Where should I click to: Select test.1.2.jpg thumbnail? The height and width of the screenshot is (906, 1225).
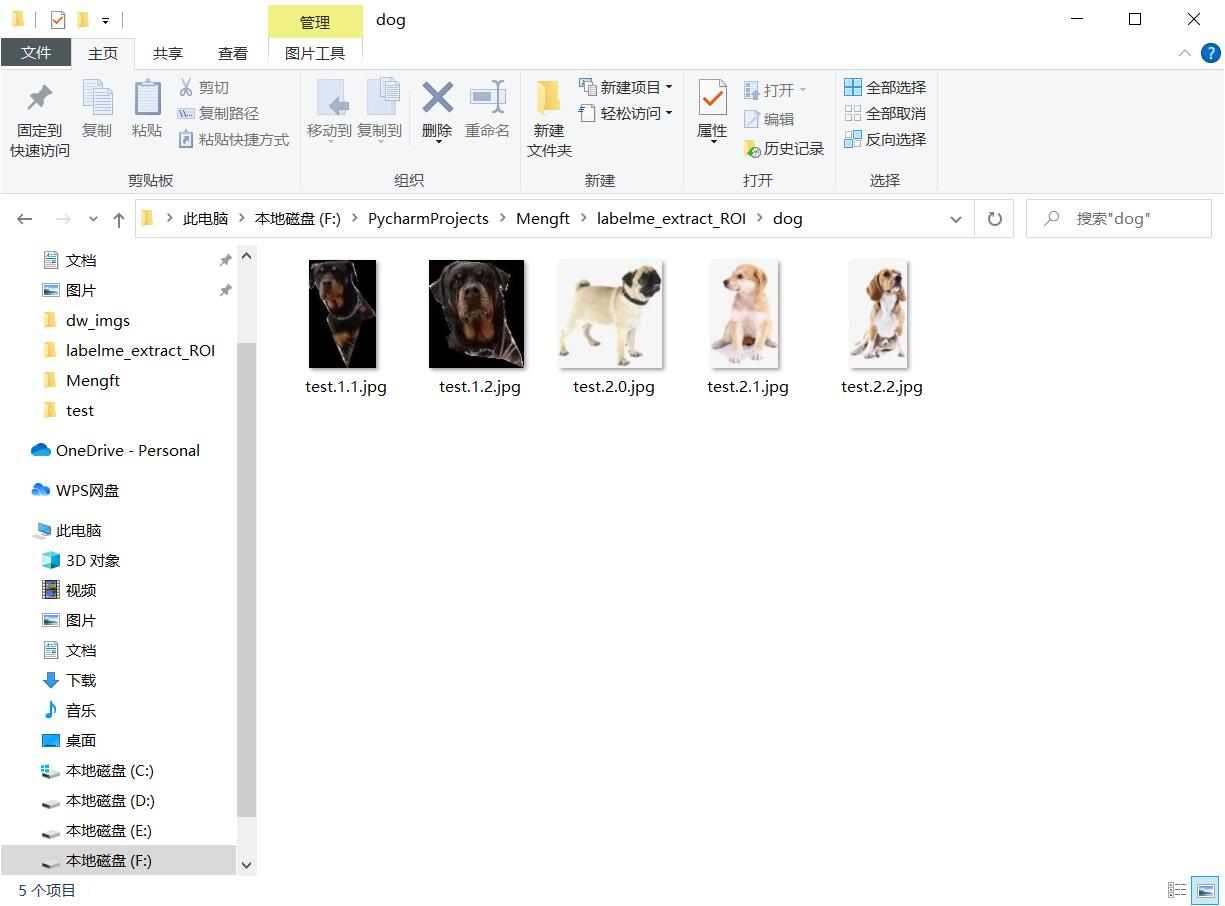coord(477,314)
